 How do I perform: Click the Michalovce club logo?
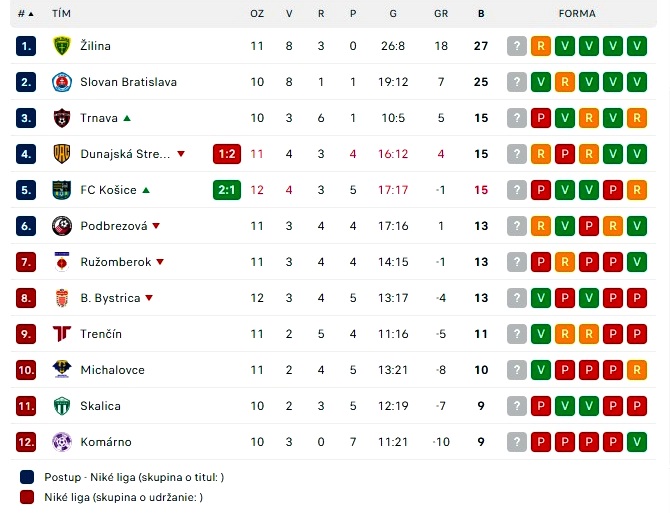[62, 370]
